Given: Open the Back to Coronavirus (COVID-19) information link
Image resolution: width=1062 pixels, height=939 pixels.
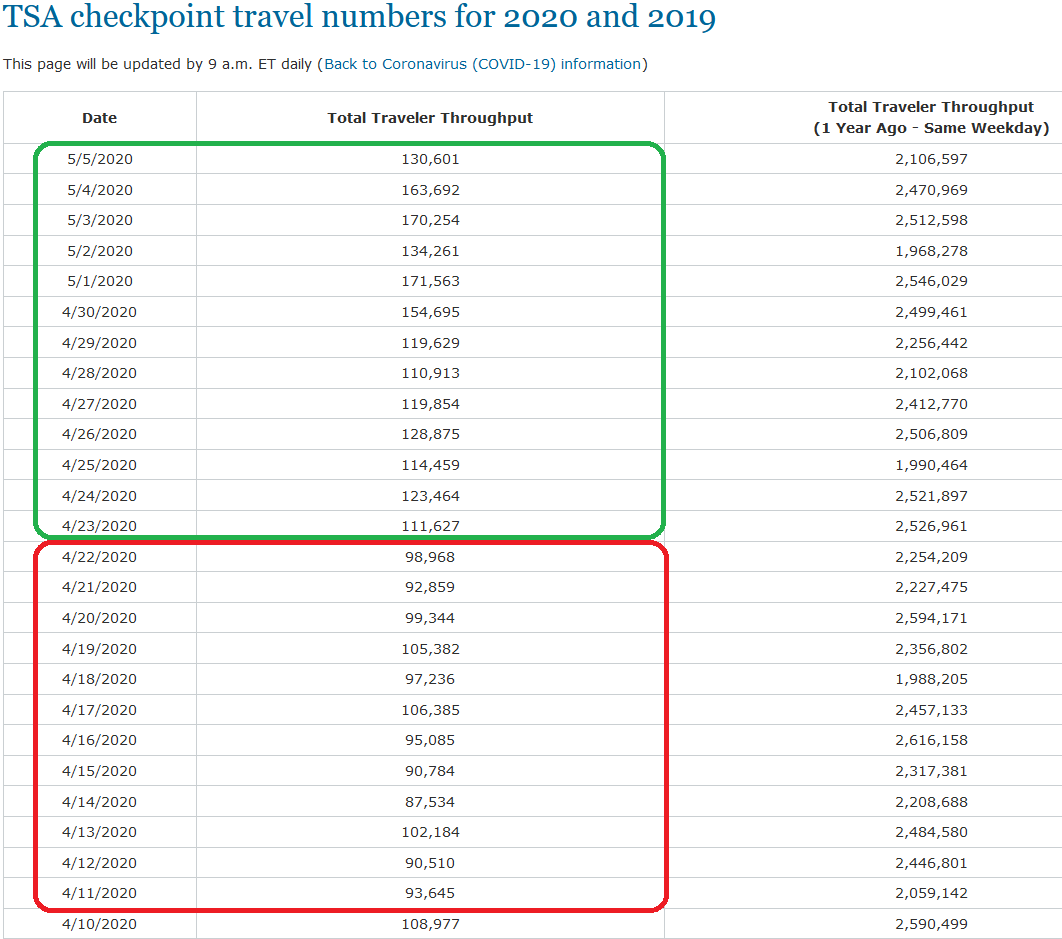Looking at the screenshot, I should (483, 64).
